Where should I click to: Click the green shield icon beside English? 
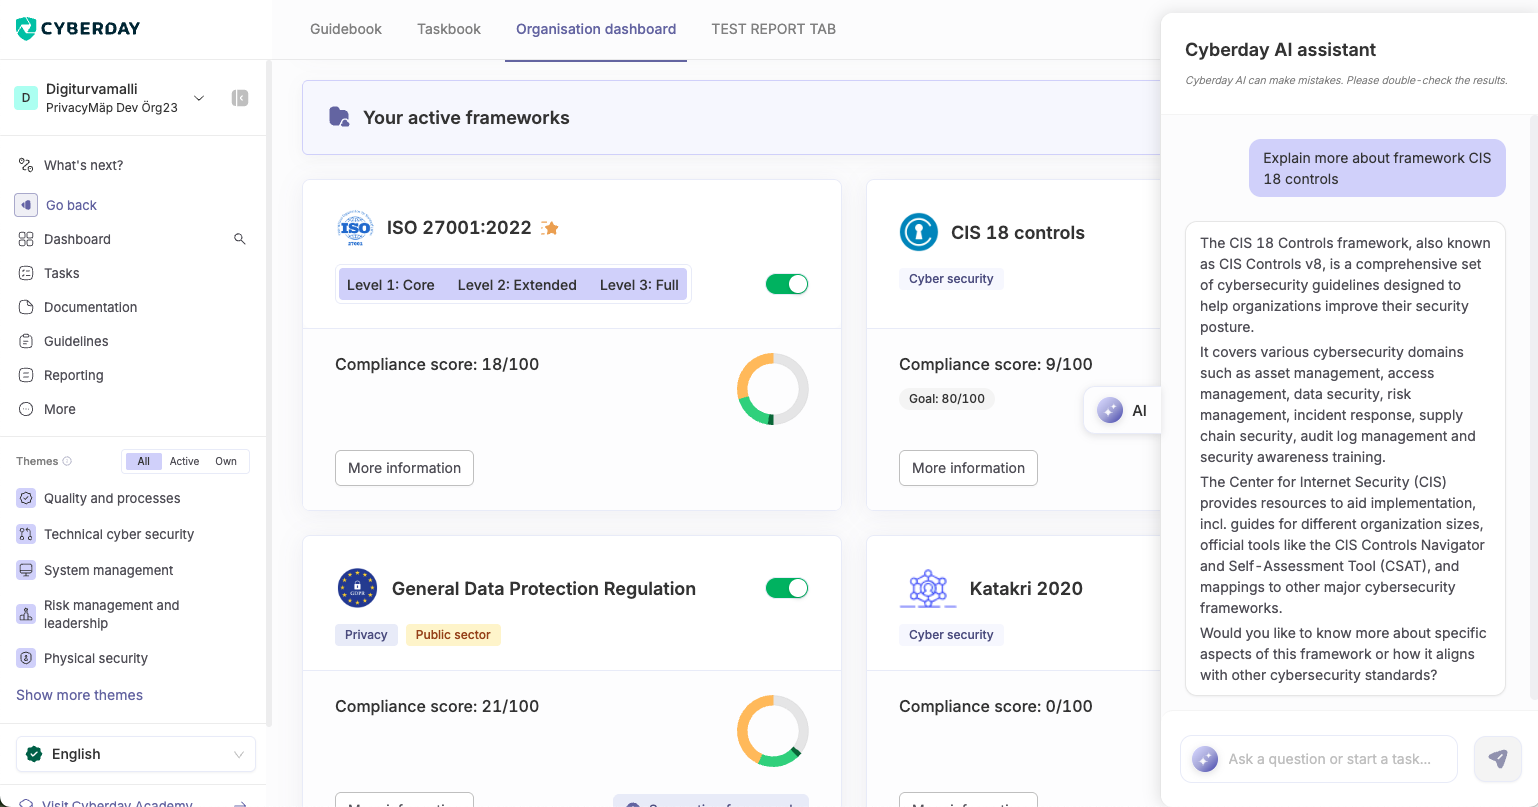coord(35,754)
